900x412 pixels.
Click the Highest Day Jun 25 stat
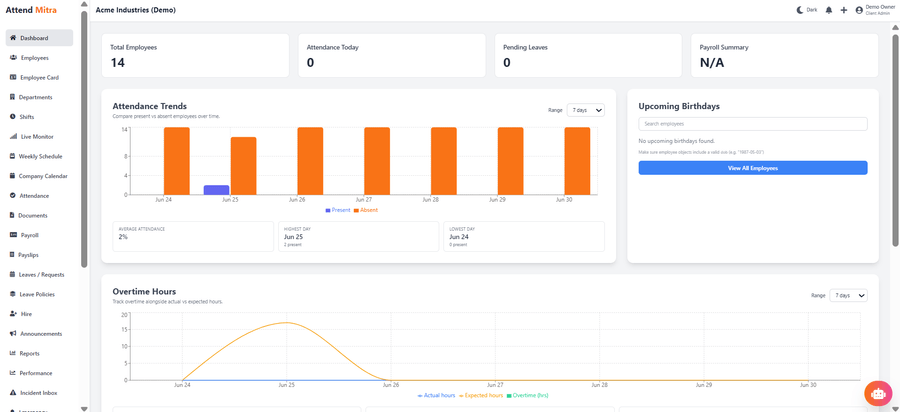(359, 236)
